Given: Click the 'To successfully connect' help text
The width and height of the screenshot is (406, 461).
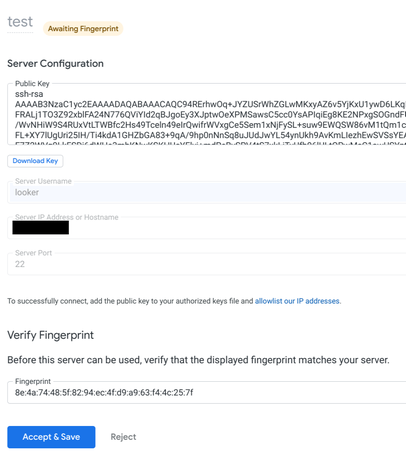Looking at the screenshot, I should [174, 301].
